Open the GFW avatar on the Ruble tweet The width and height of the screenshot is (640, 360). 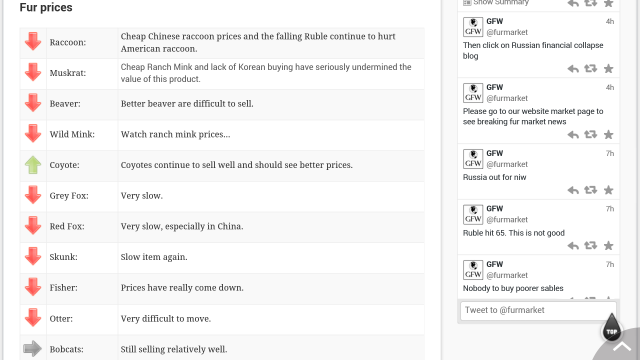pos(473,214)
